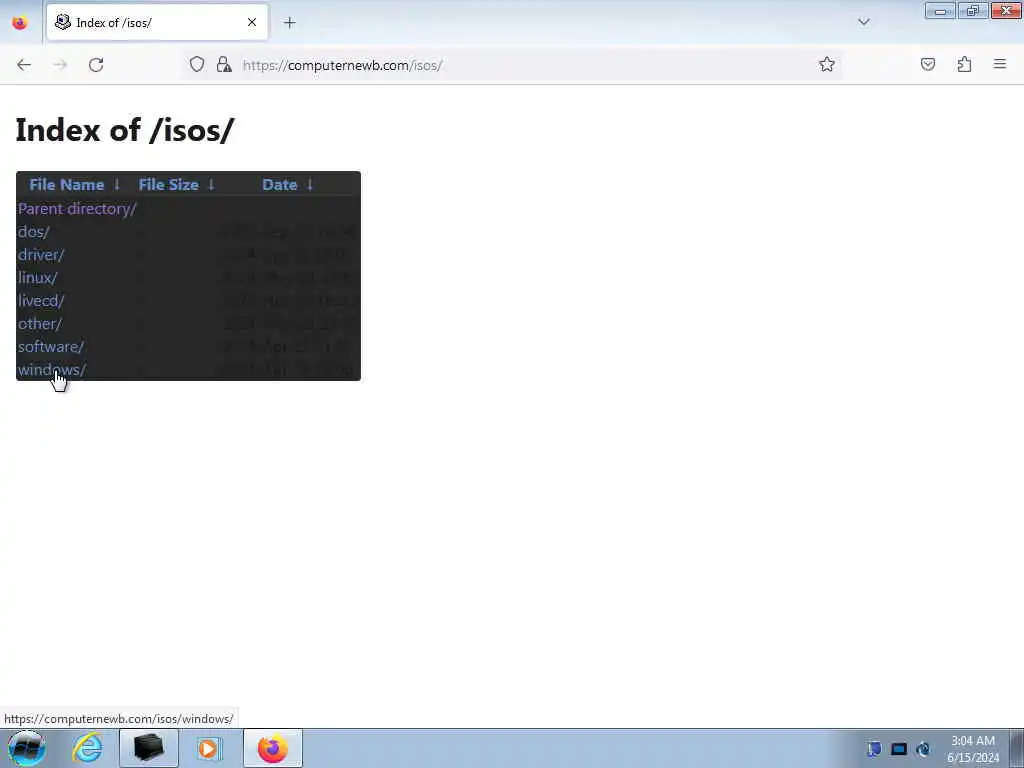
Task: Minimize the Firefox window
Action: pyautogui.click(x=940, y=10)
